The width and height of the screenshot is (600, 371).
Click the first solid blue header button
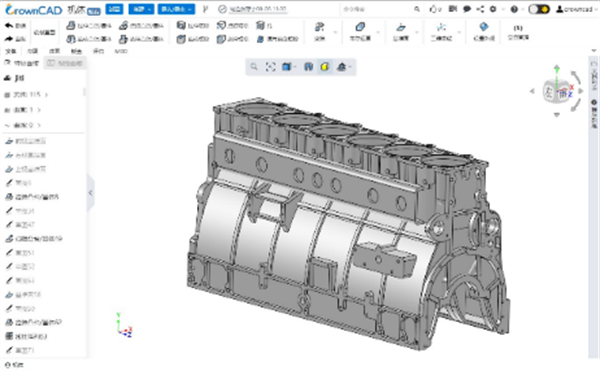(x=114, y=9)
